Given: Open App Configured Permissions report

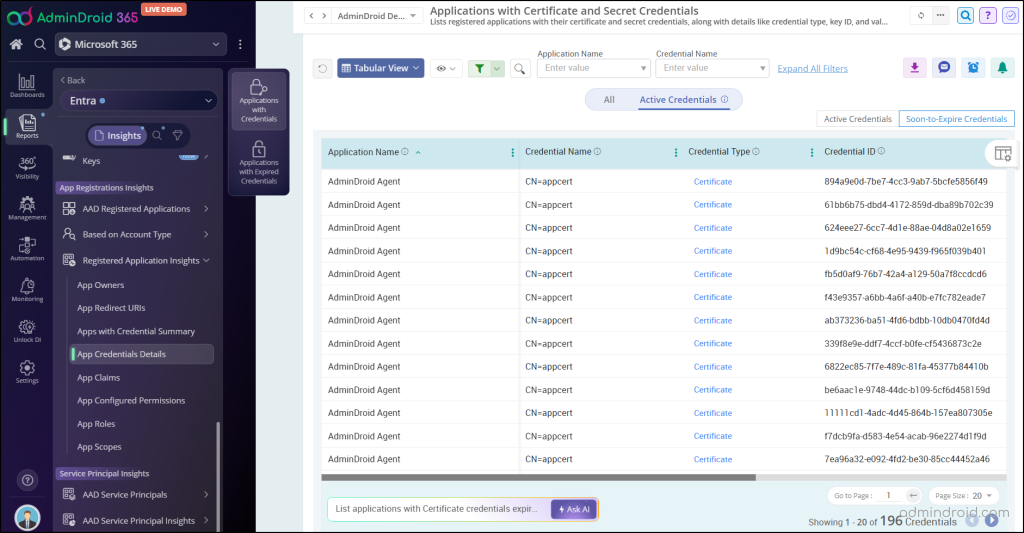Looking at the screenshot, I should (x=131, y=401).
